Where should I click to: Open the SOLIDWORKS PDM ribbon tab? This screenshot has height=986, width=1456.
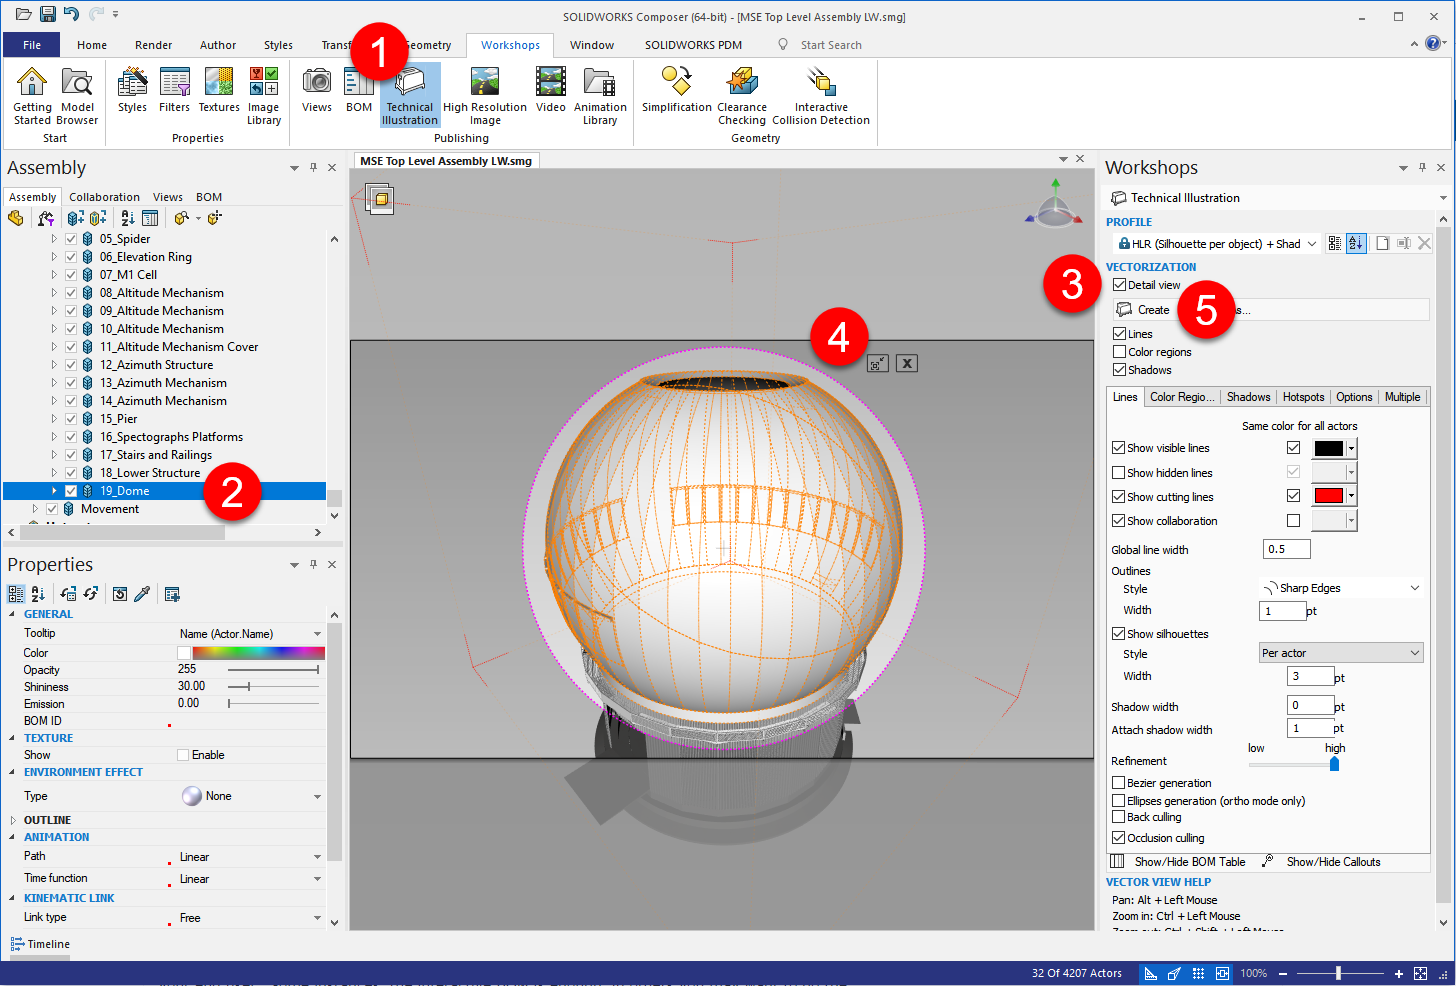[x=695, y=45]
